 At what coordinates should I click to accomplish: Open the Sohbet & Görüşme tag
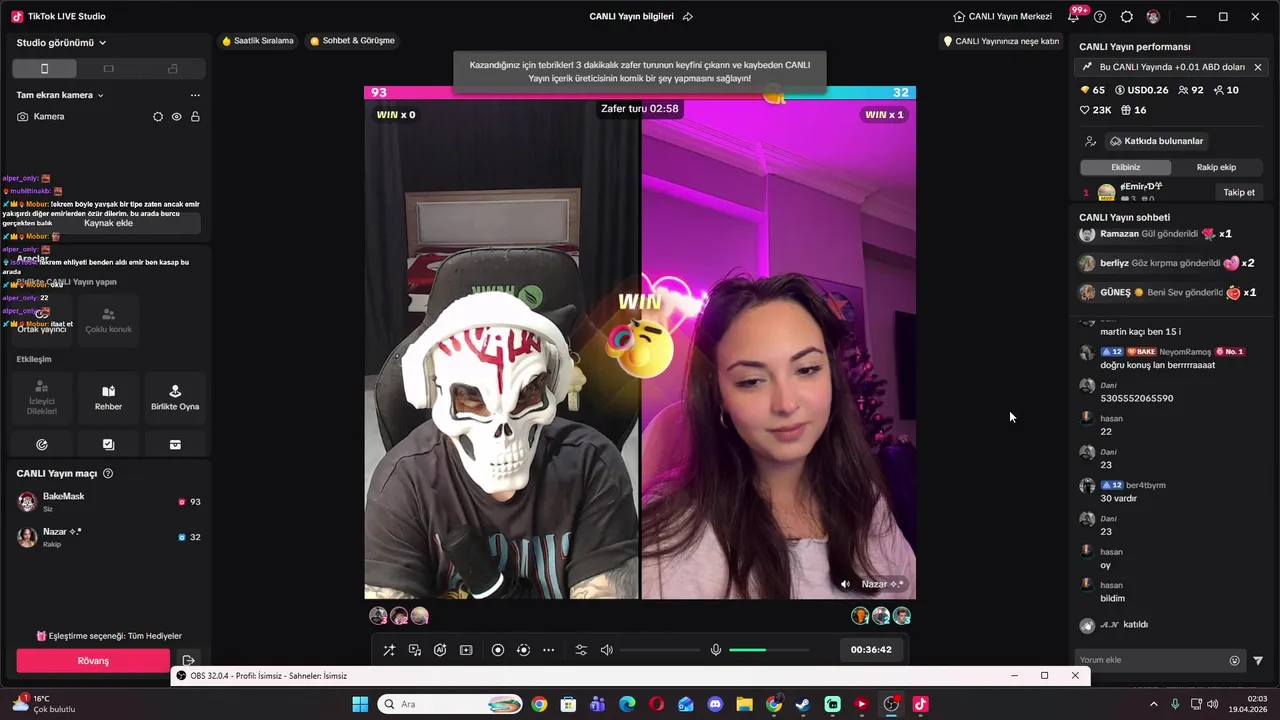(352, 41)
